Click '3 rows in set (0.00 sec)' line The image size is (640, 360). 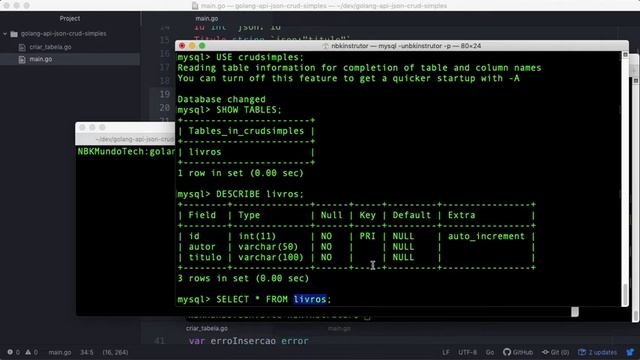pos(243,278)
